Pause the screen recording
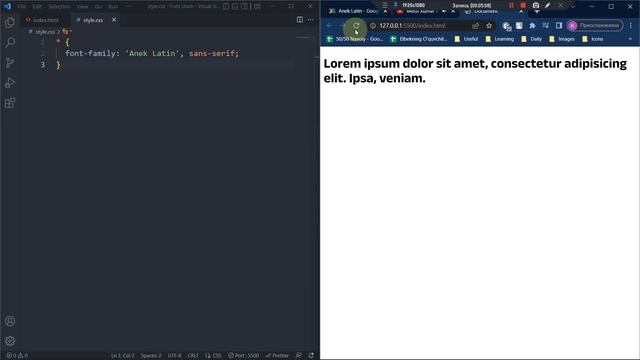The width and height of the screenshot is (640, 360). (x=511, y=5)
